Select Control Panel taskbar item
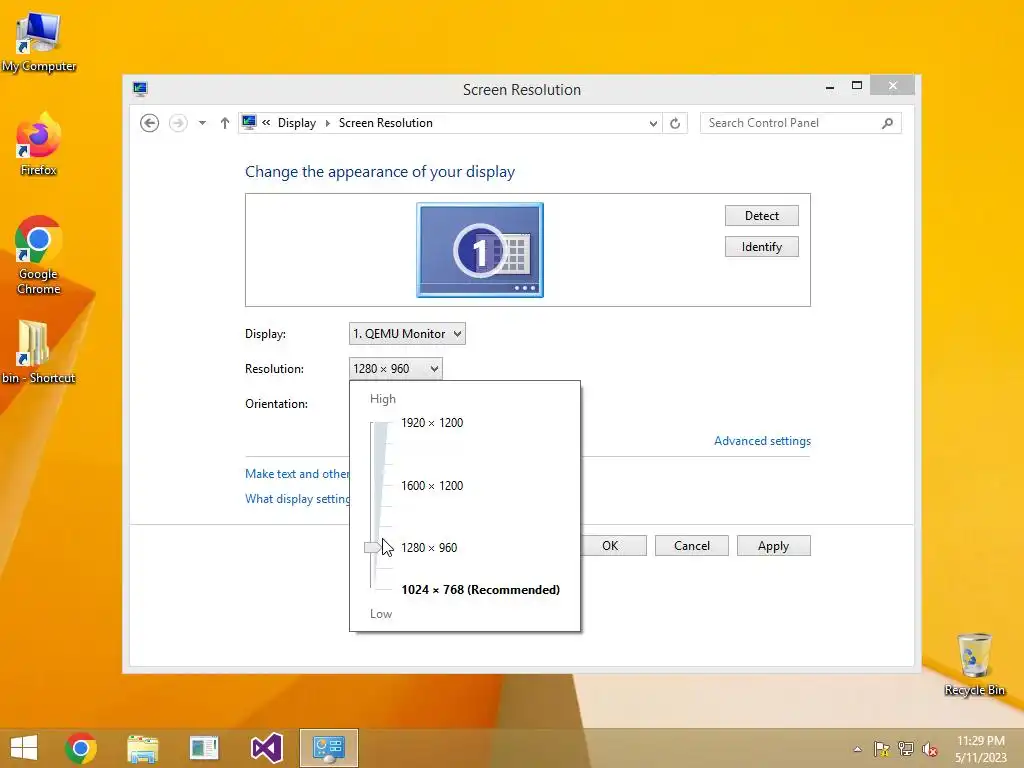This screenshot has width=1024, height=768. (x=328, y=748)
